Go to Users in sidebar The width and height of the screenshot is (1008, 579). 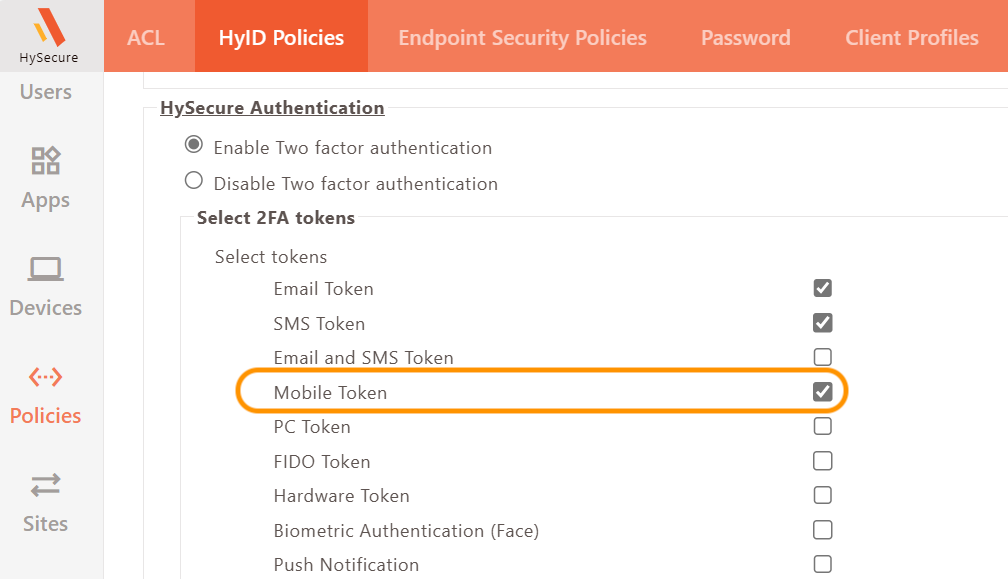click(x=46, y=92)
